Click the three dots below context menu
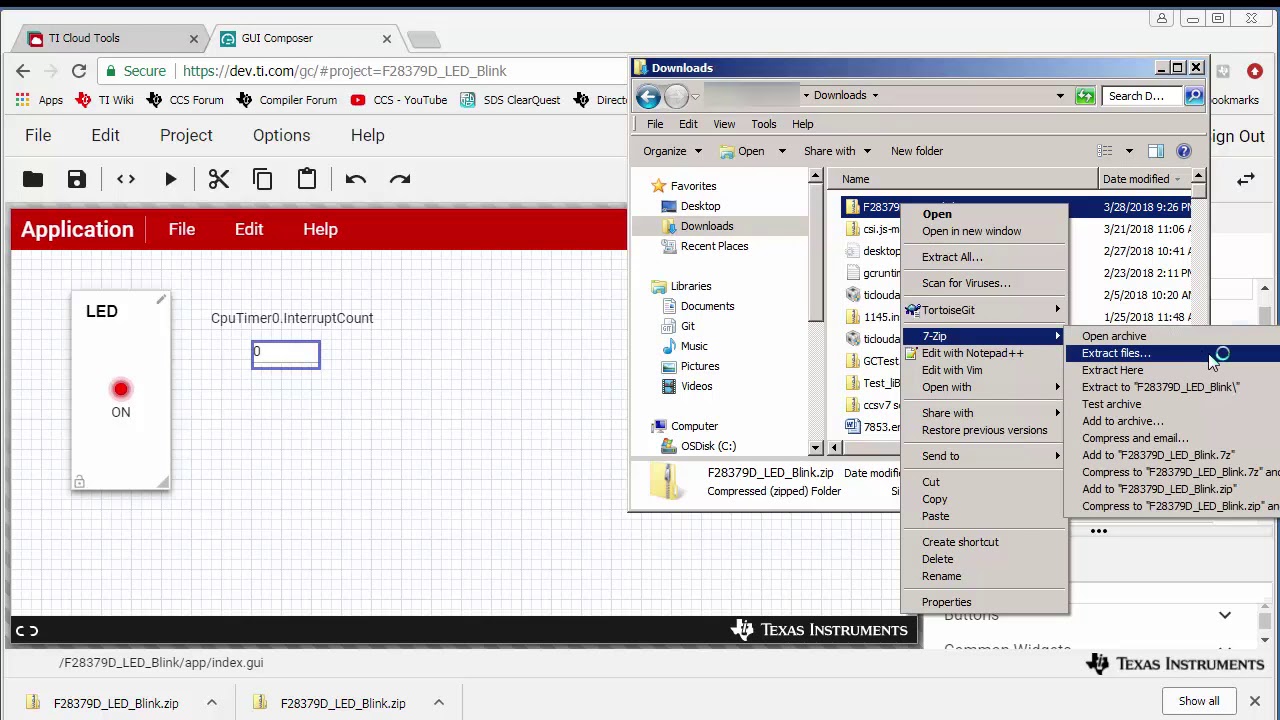The width and height of the screenshot is (1280, 720). [x=1099, y=531]
